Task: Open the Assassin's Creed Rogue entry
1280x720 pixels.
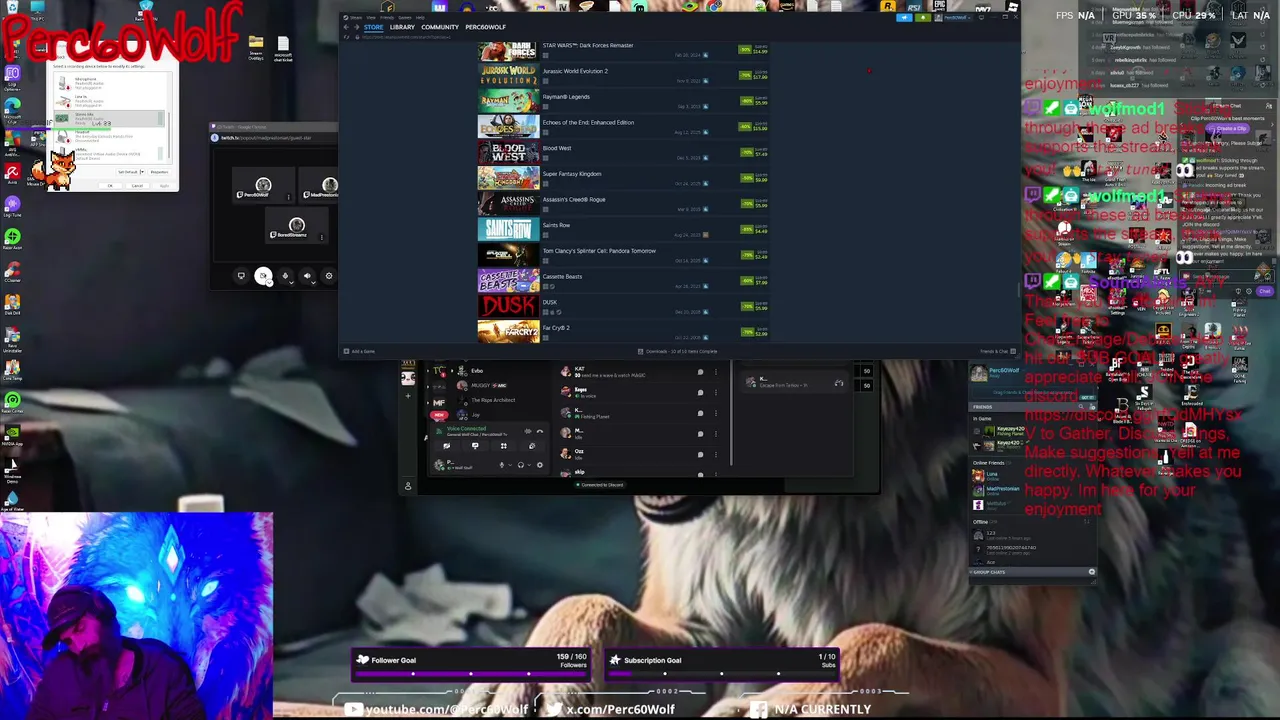Action: [625, 204]
